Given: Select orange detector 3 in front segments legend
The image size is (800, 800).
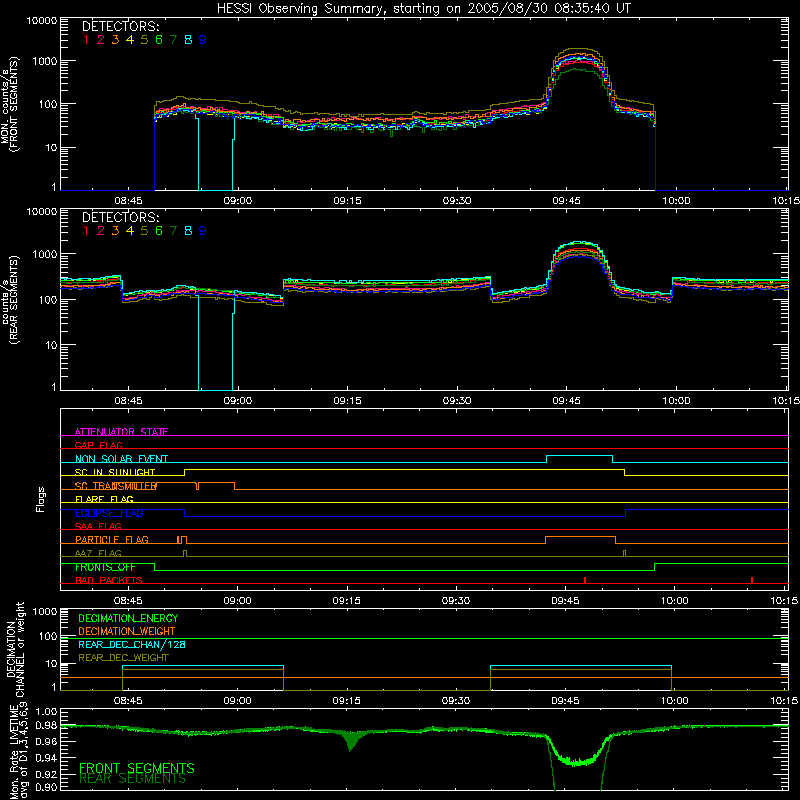Looking at the screenshot, I should coord(115,40).
